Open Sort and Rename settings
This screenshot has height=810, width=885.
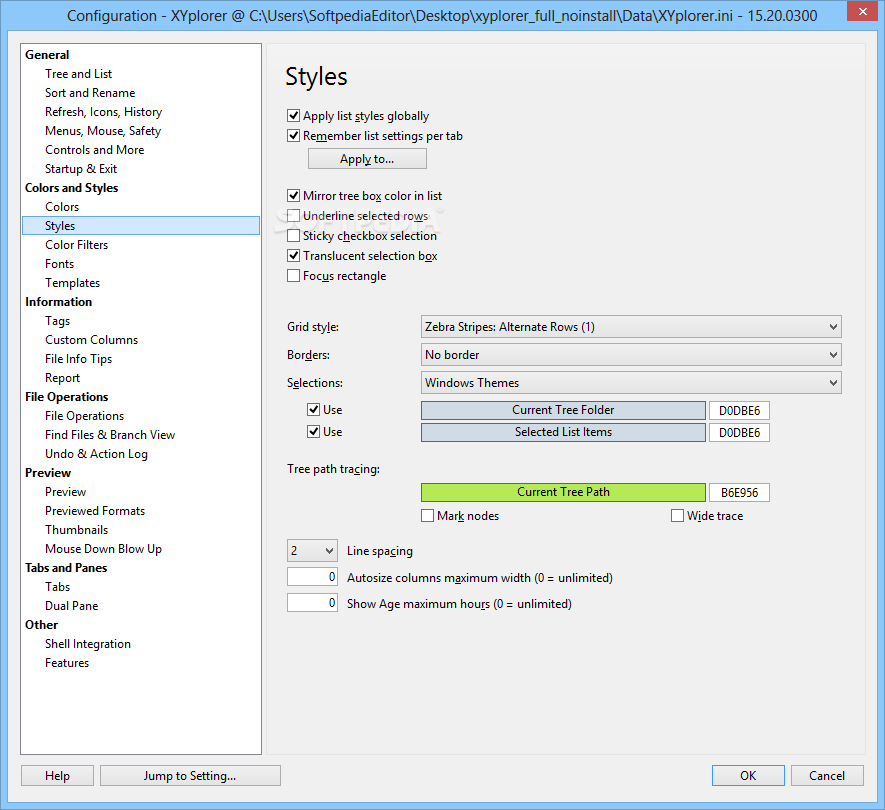pos(90,93)
